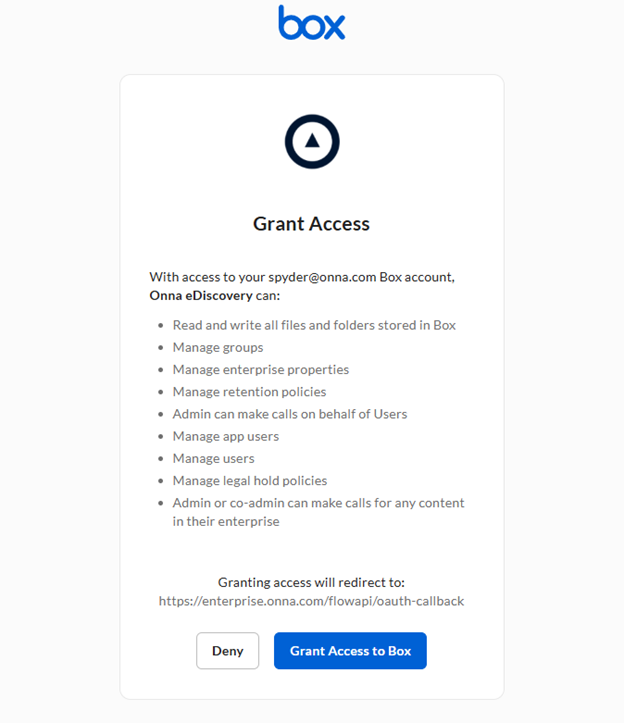Select the Manage legal hold policies item
Viewport: 624px width, 723px height.
click(x=249, y=480)
